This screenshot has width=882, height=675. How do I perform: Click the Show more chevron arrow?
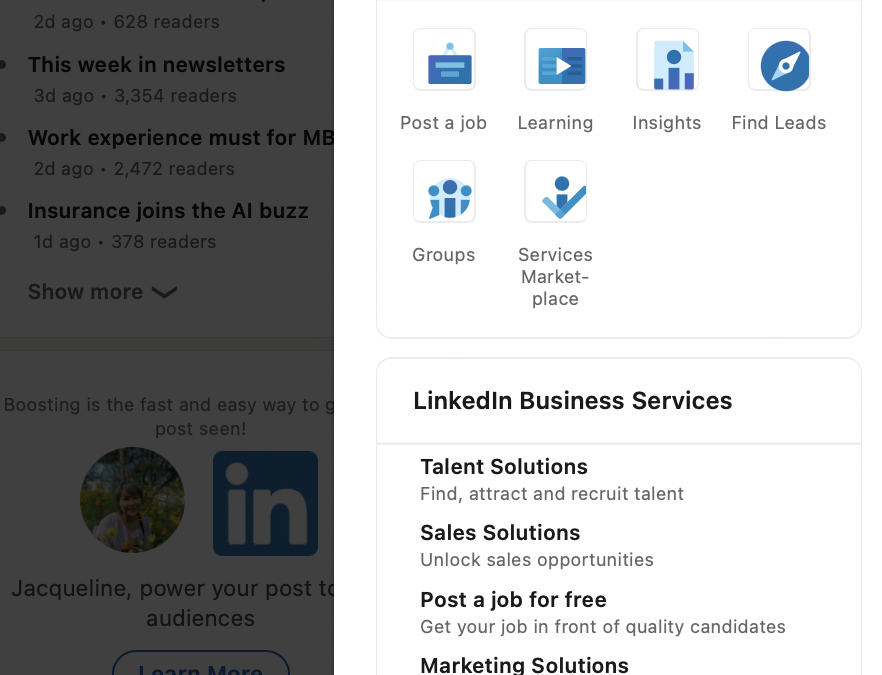pyautogui.click(x=164, y=292)
